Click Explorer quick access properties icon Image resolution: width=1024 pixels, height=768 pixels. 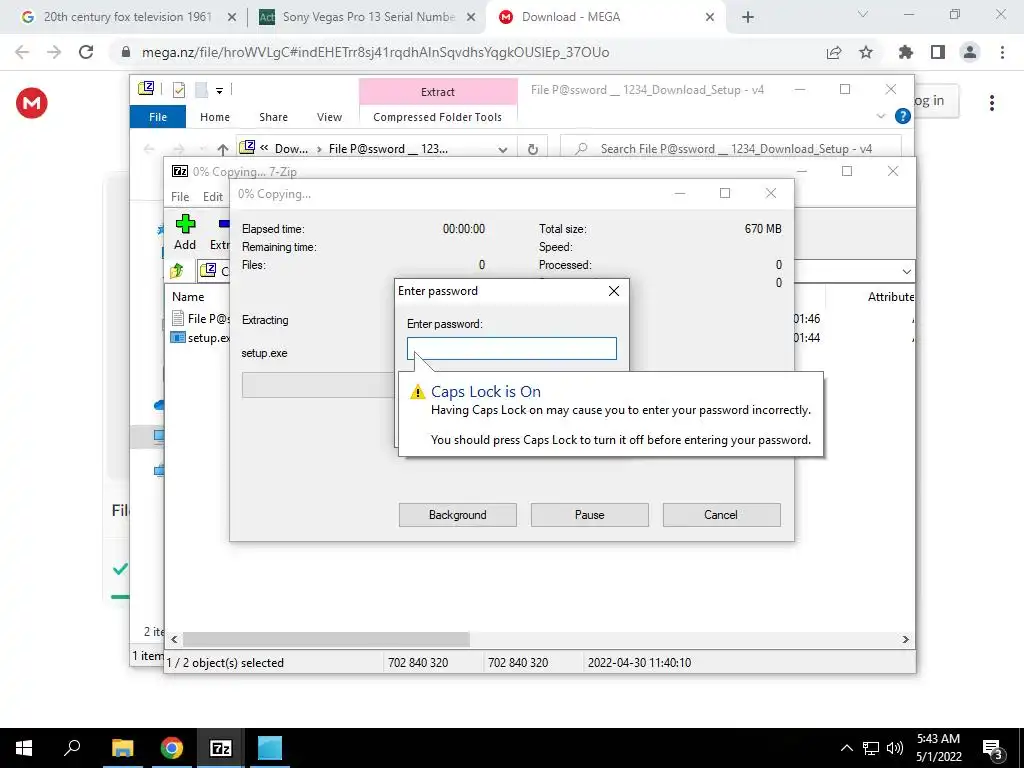(179, 89)
